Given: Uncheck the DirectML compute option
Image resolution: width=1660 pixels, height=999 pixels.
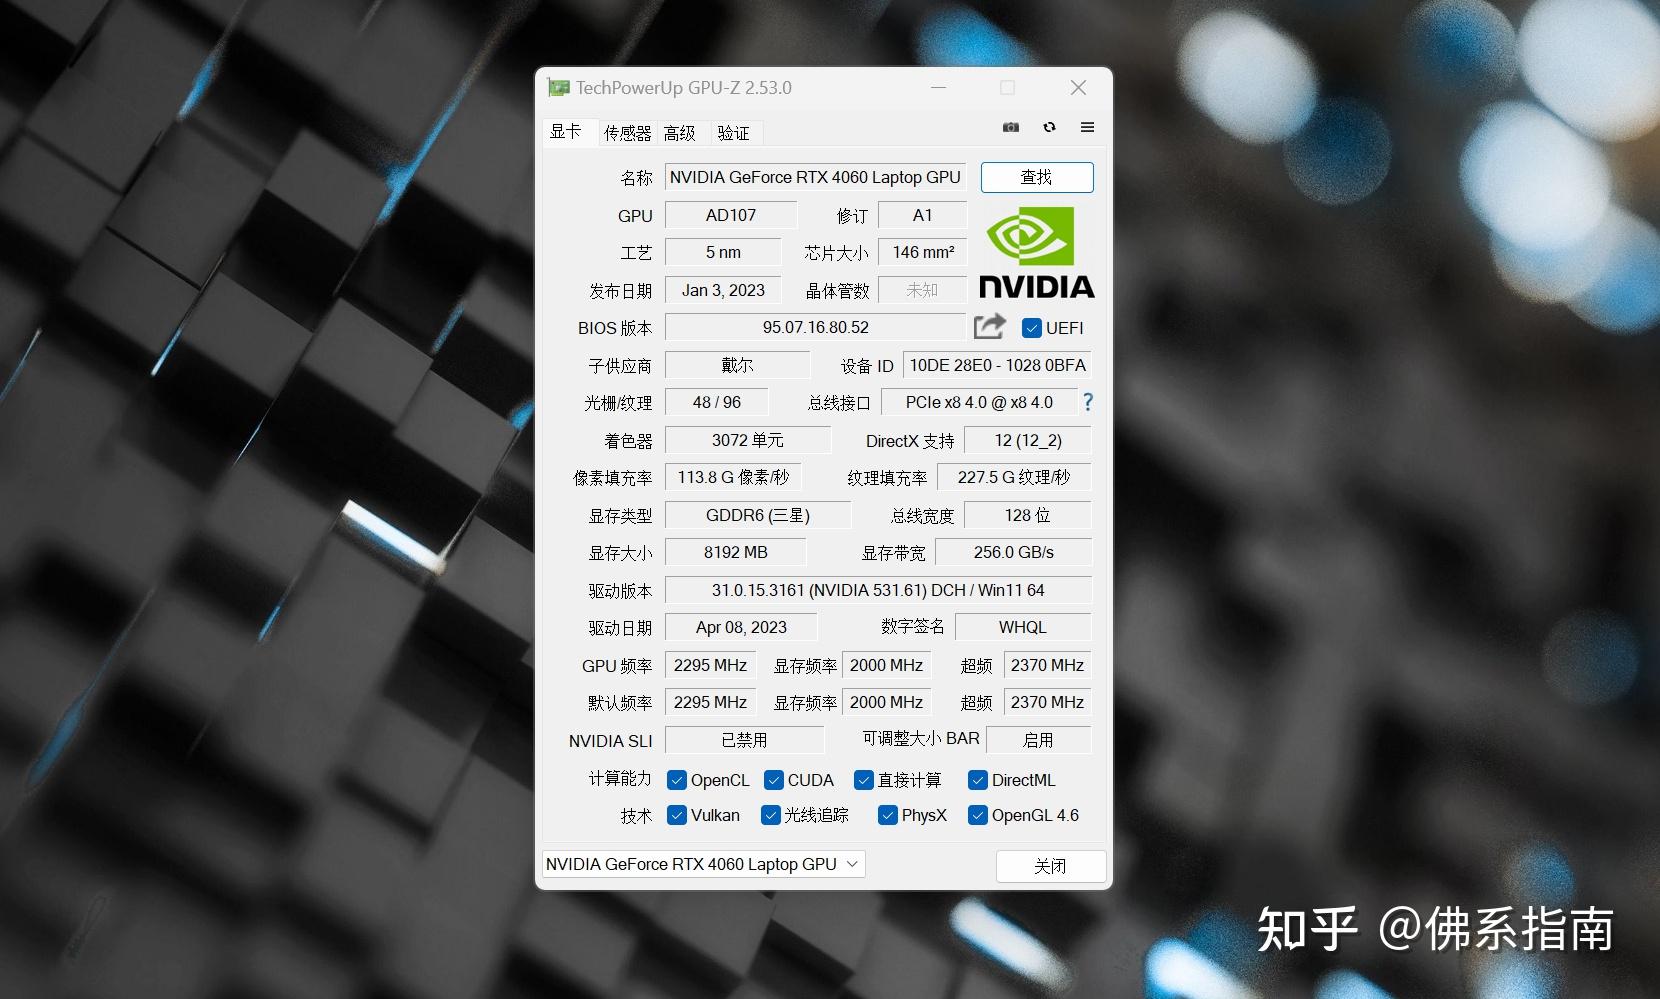Looking at the screenshot, I should (977, 780).
